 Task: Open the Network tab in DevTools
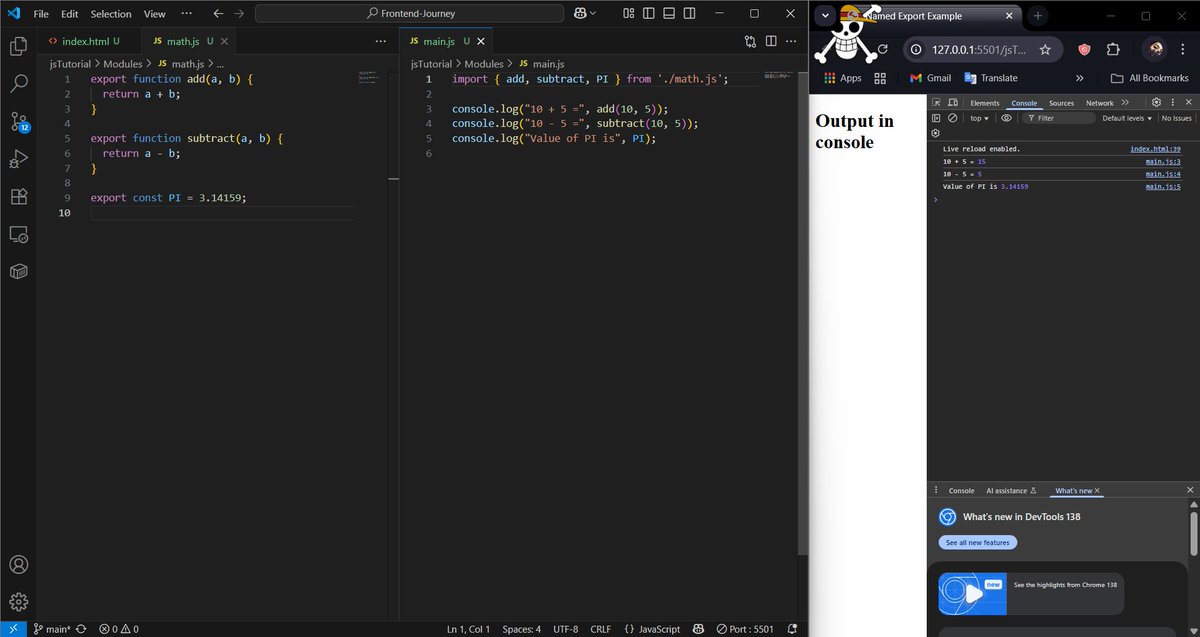tap(1099, 103)
